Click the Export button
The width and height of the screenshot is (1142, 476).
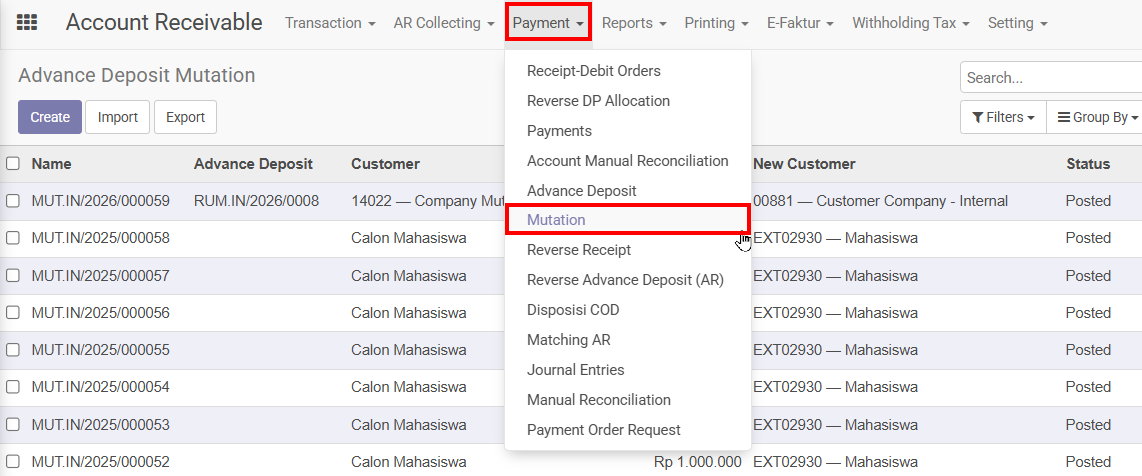185,117
